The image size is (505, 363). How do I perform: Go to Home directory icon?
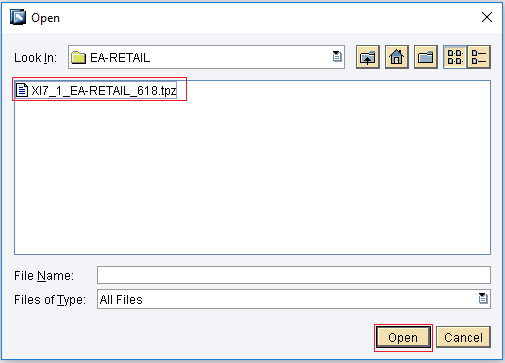tap(397, 57)
